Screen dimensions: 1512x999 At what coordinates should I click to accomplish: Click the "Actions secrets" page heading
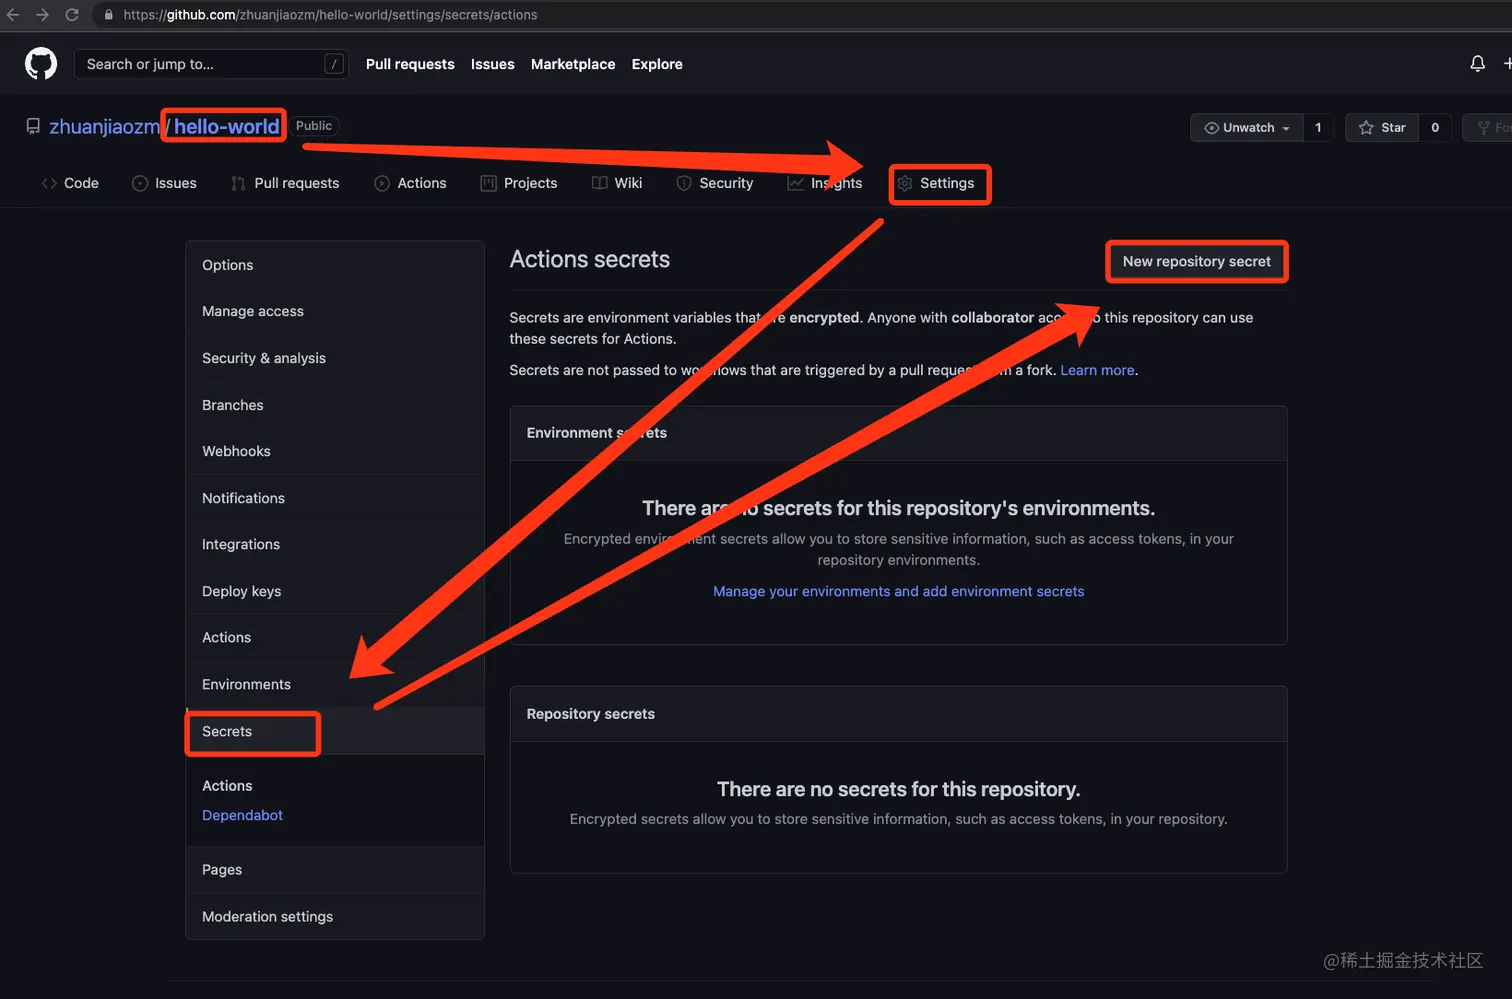click(590, 259)
